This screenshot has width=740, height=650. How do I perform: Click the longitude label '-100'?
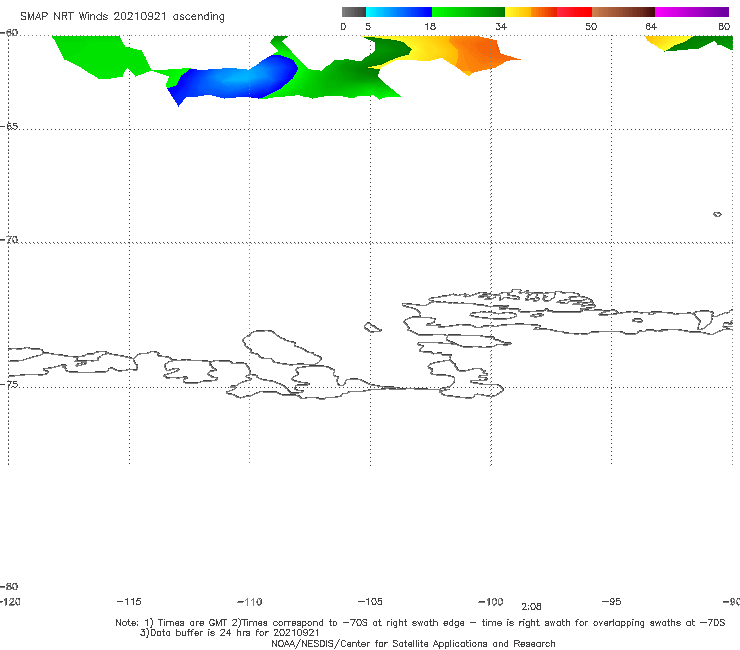coord(491,602)
